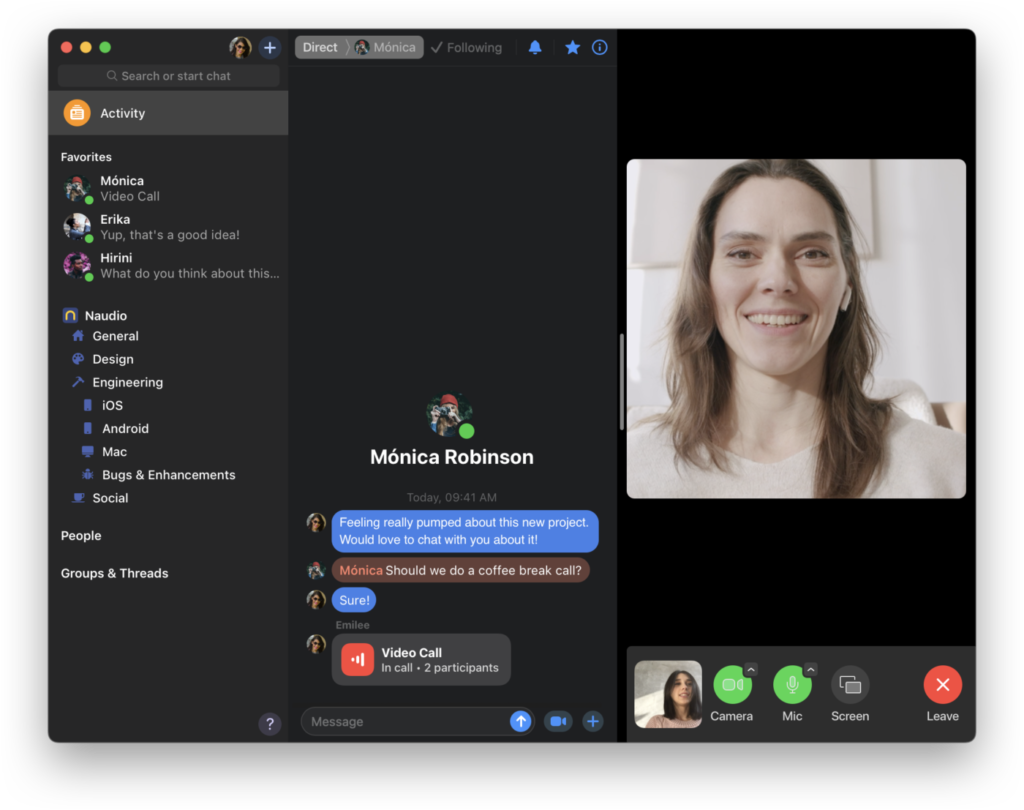1024x810 pixels.
Task: Click in the Message input field
Action: click(x=410, y=721)
